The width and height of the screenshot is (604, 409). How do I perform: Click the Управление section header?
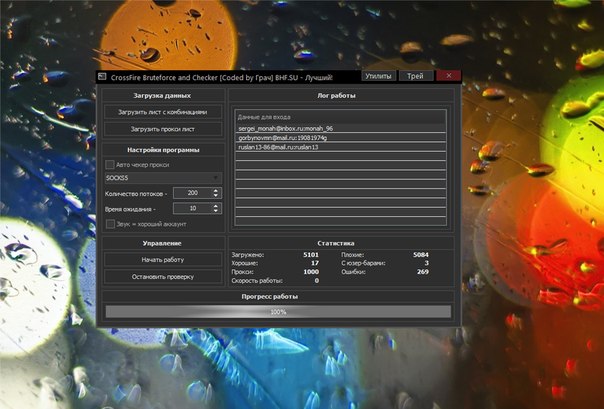[162, 243]
